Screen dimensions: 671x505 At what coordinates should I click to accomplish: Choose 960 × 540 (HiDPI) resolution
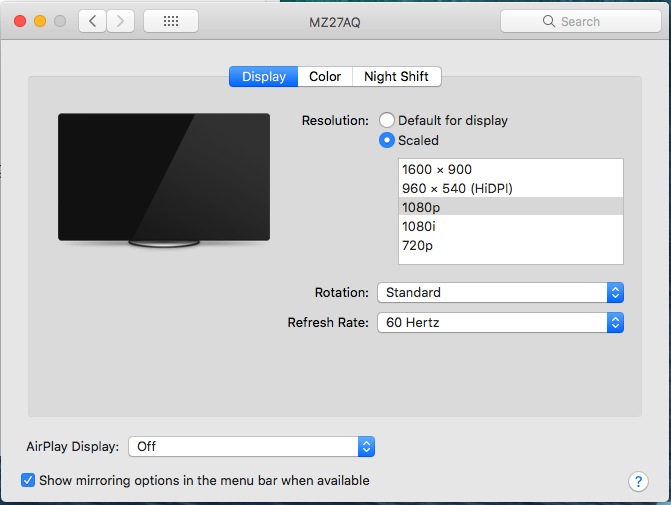pos(511,188)
